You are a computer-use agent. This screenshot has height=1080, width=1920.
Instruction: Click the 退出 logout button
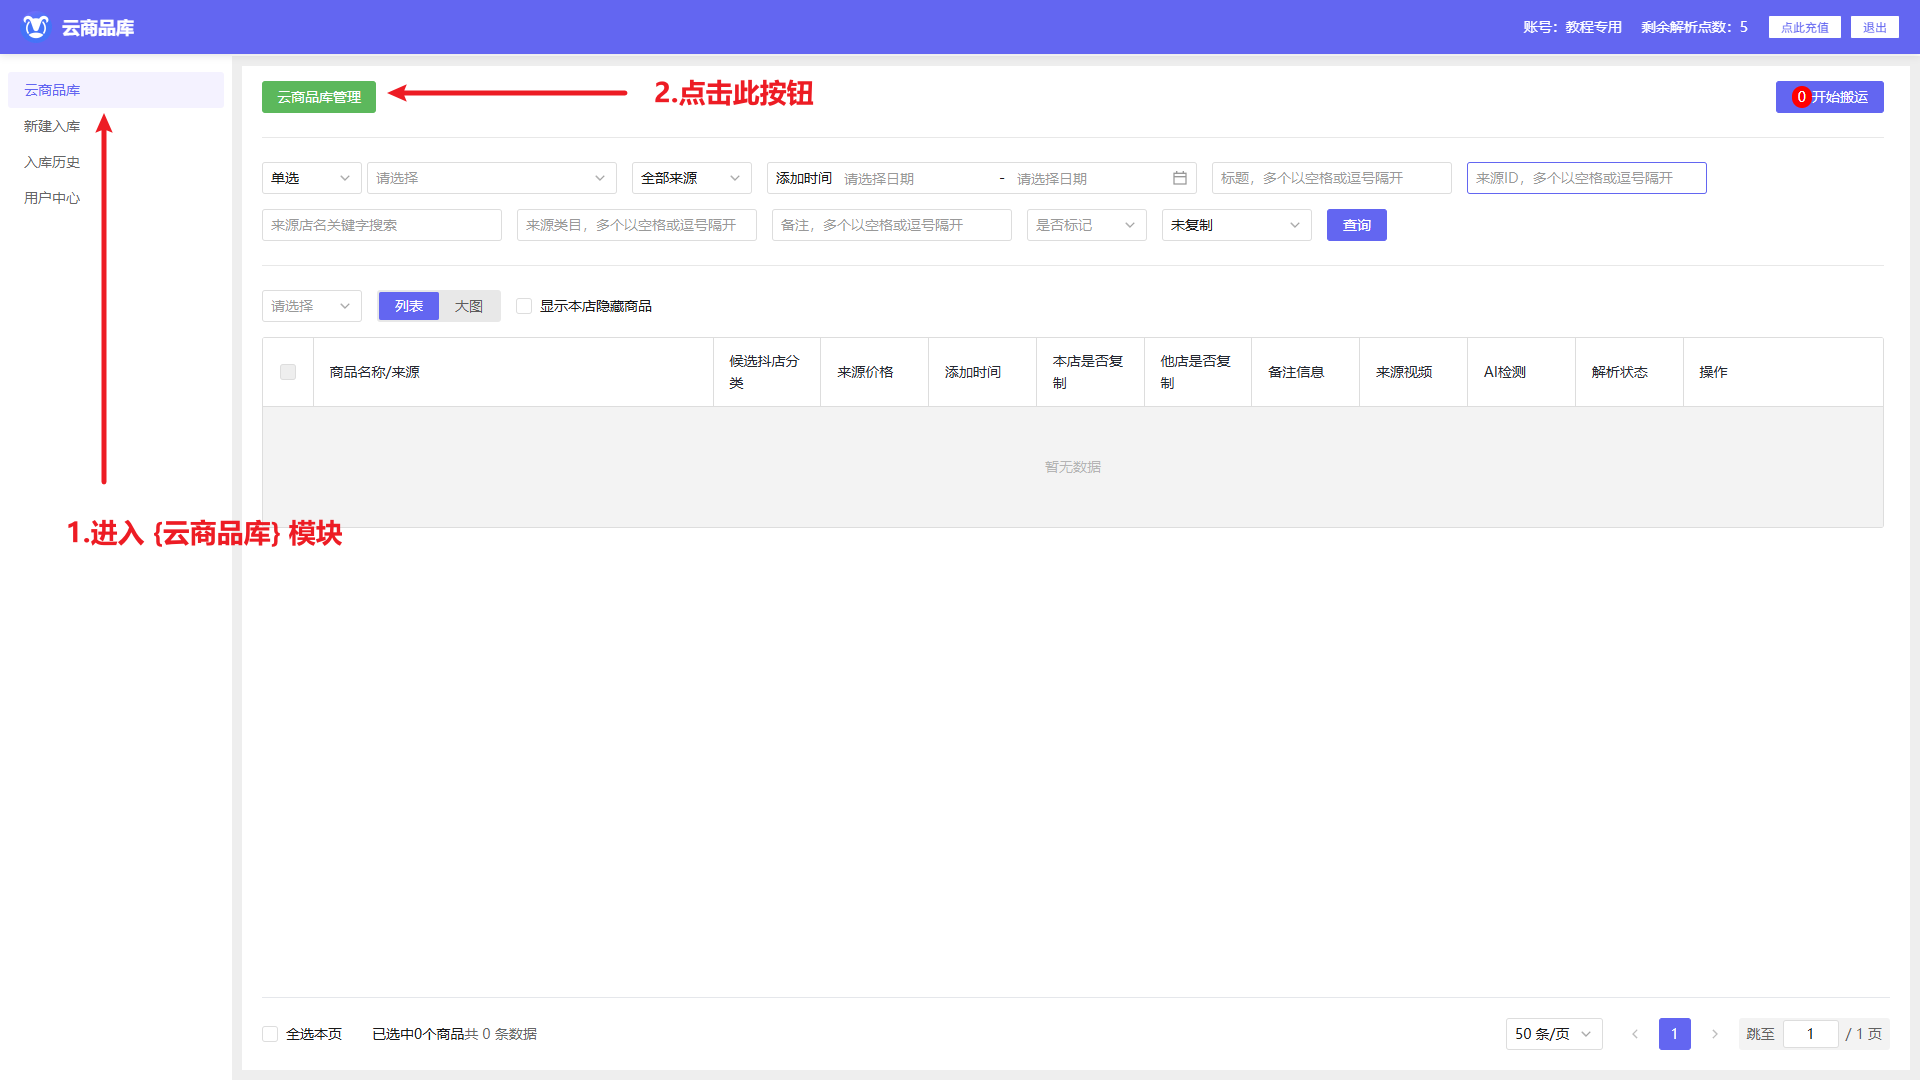(x=1875, y=27)
